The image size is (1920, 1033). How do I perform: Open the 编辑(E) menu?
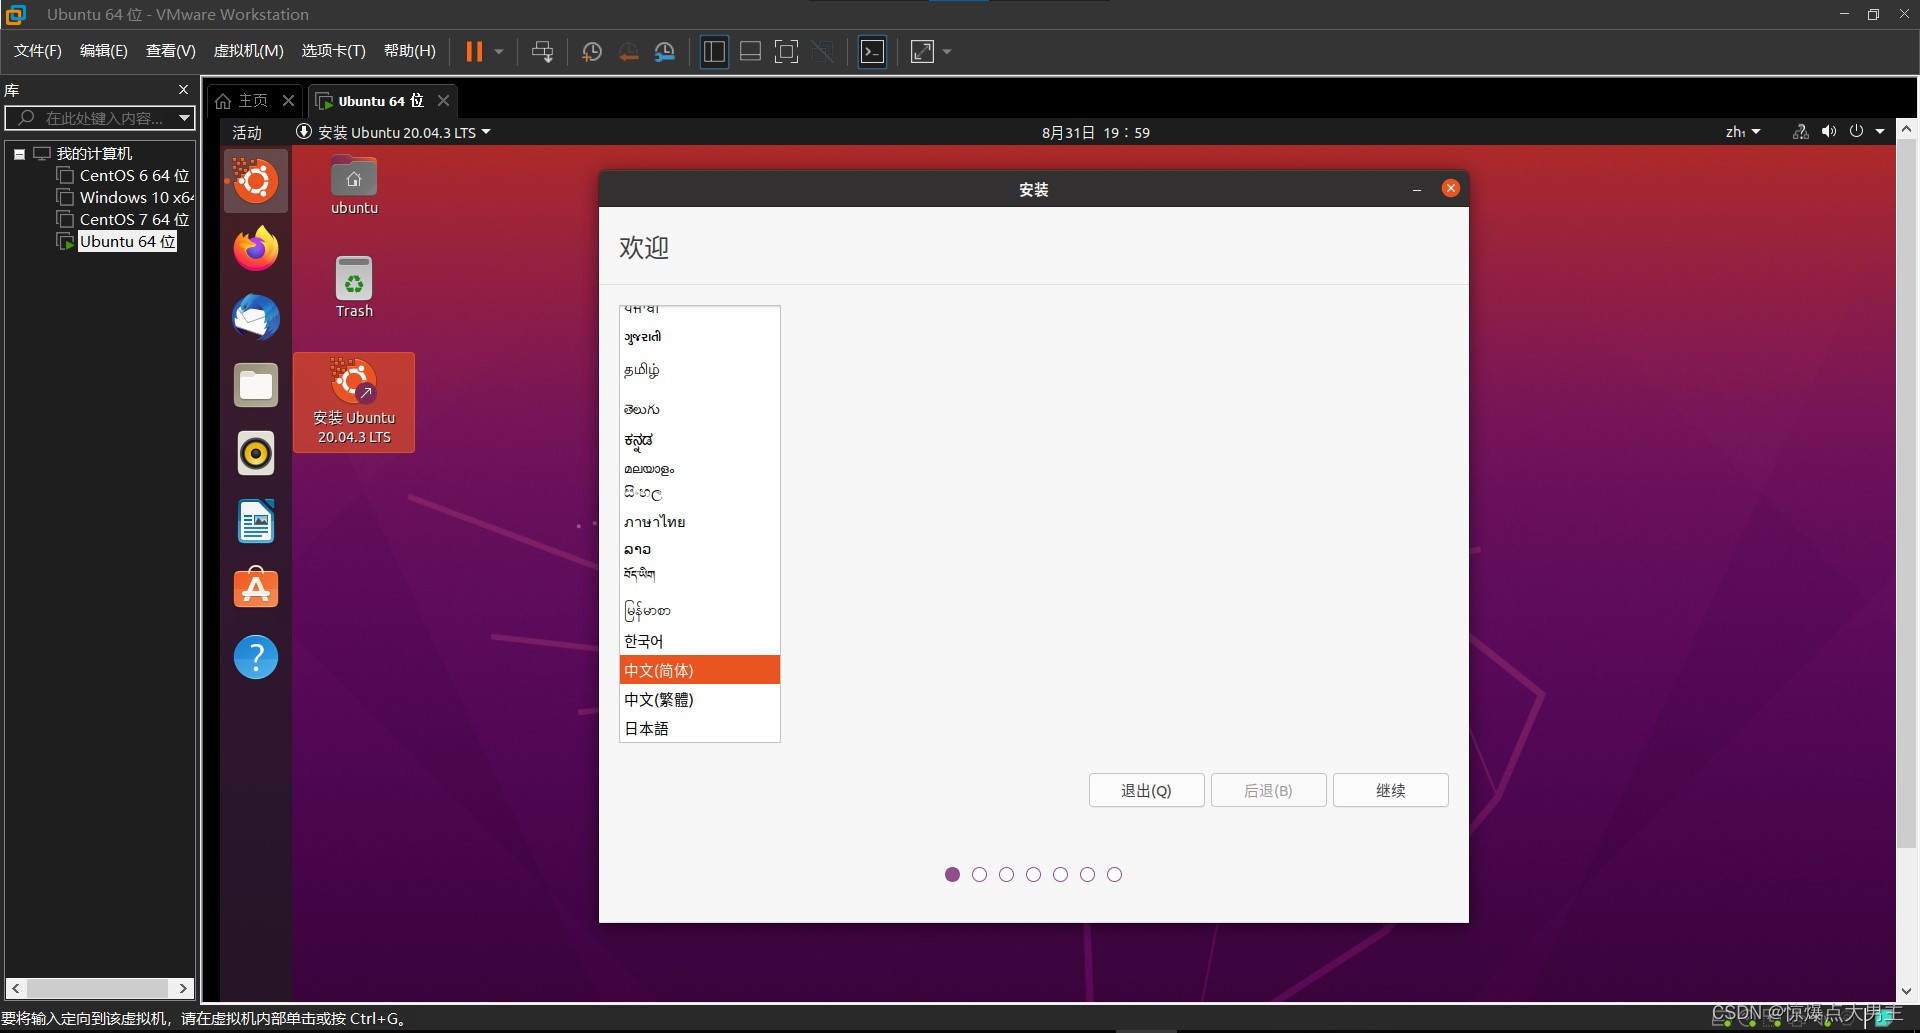pos(104,51)
